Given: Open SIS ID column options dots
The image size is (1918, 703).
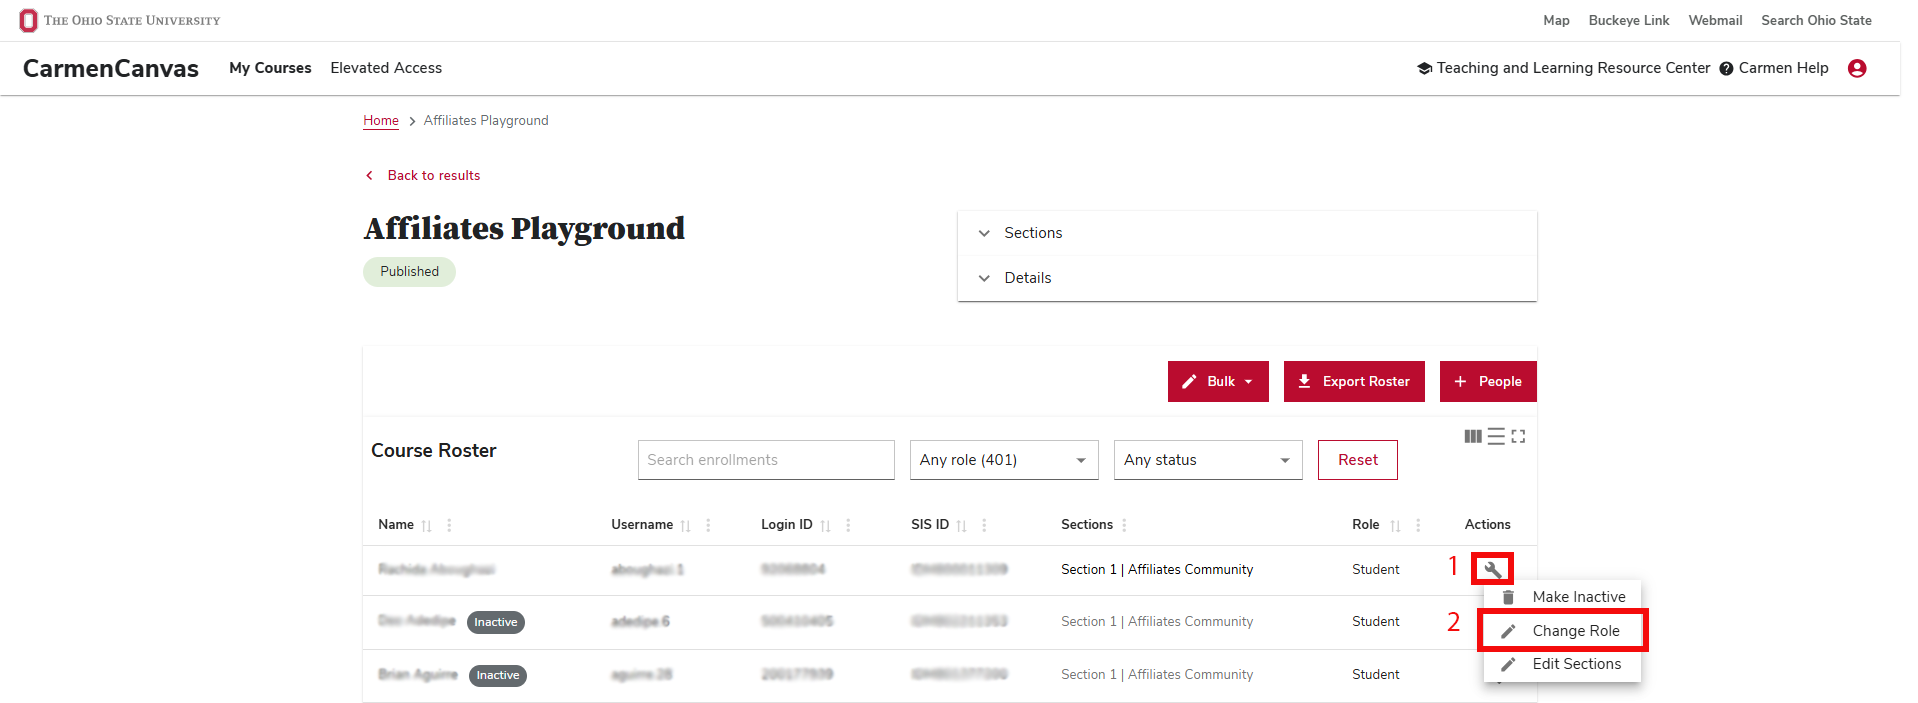Looking at the screenshot, I should 984,525.
